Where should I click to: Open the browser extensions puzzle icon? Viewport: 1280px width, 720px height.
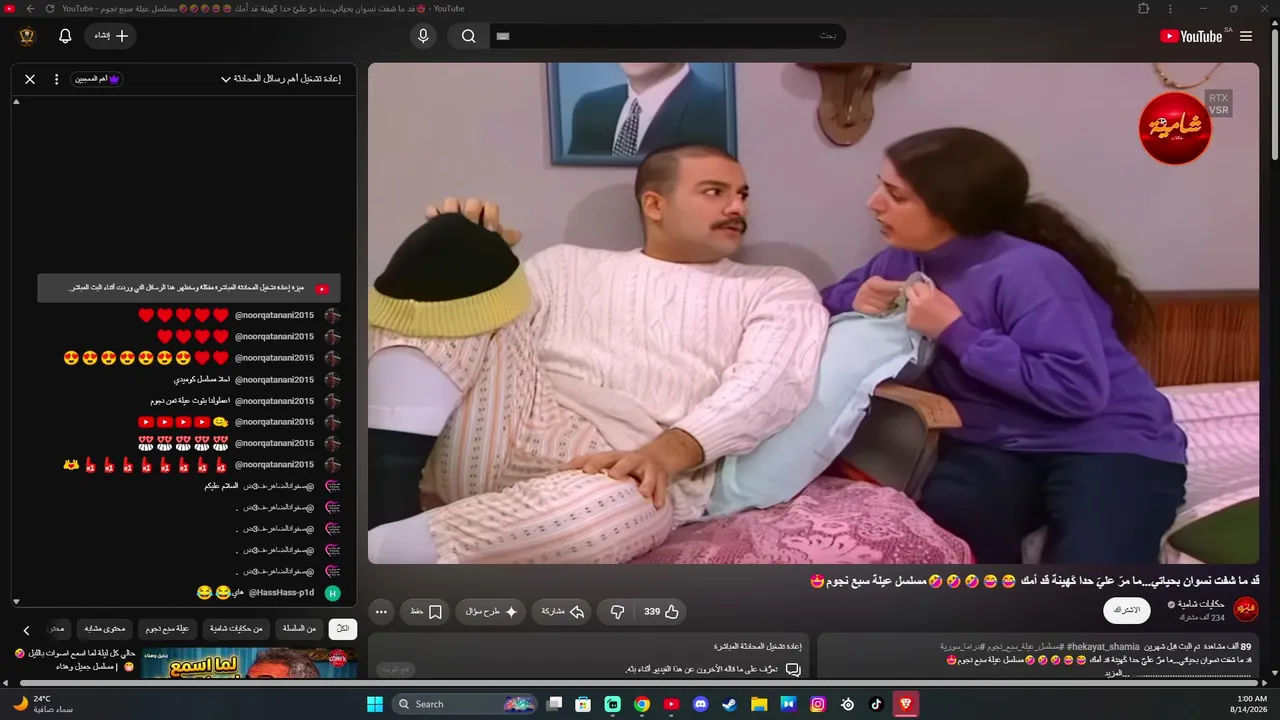(1143, 9)
